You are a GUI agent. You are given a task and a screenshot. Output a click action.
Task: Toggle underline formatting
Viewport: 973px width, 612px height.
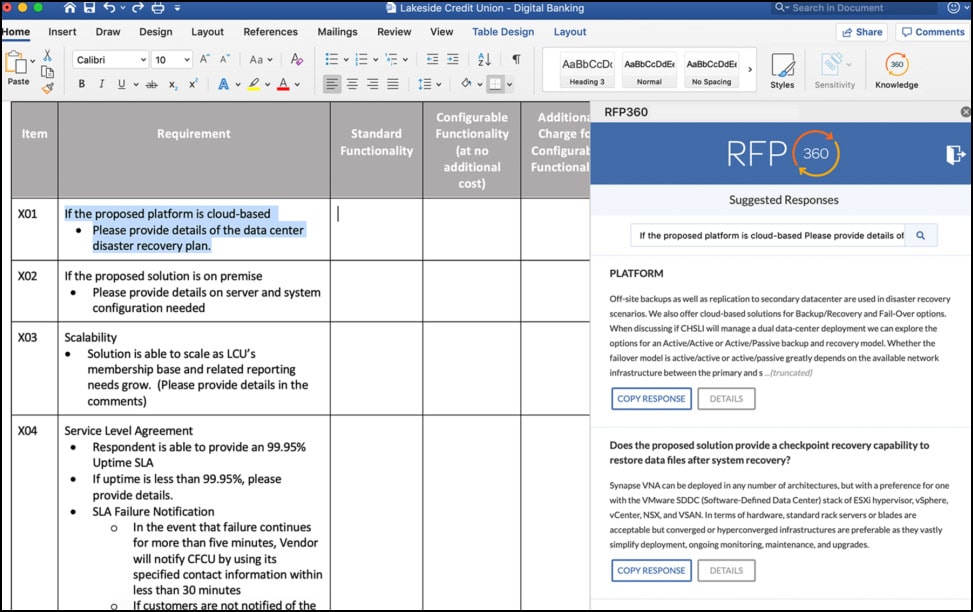coord(121,84)
